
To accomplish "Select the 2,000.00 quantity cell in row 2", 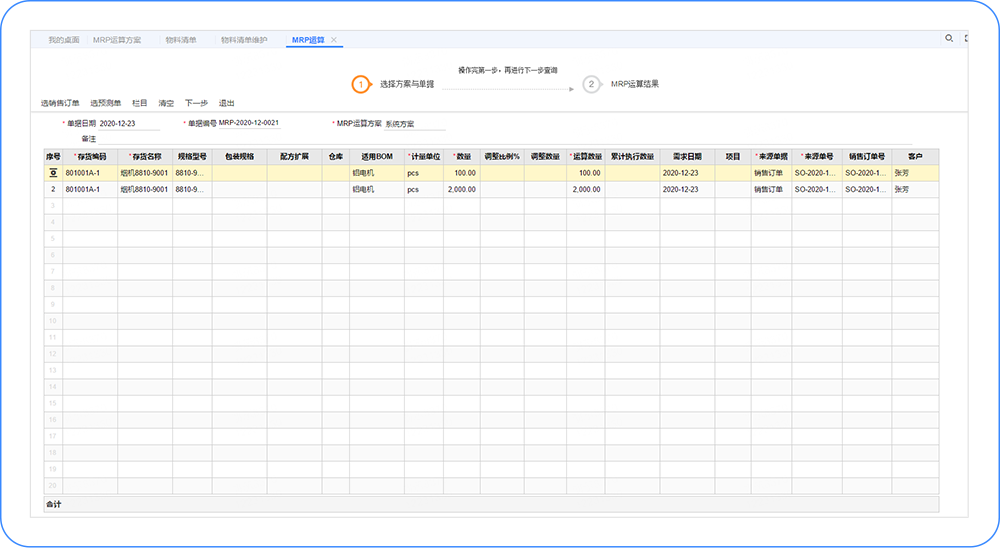I will point(462,189).
